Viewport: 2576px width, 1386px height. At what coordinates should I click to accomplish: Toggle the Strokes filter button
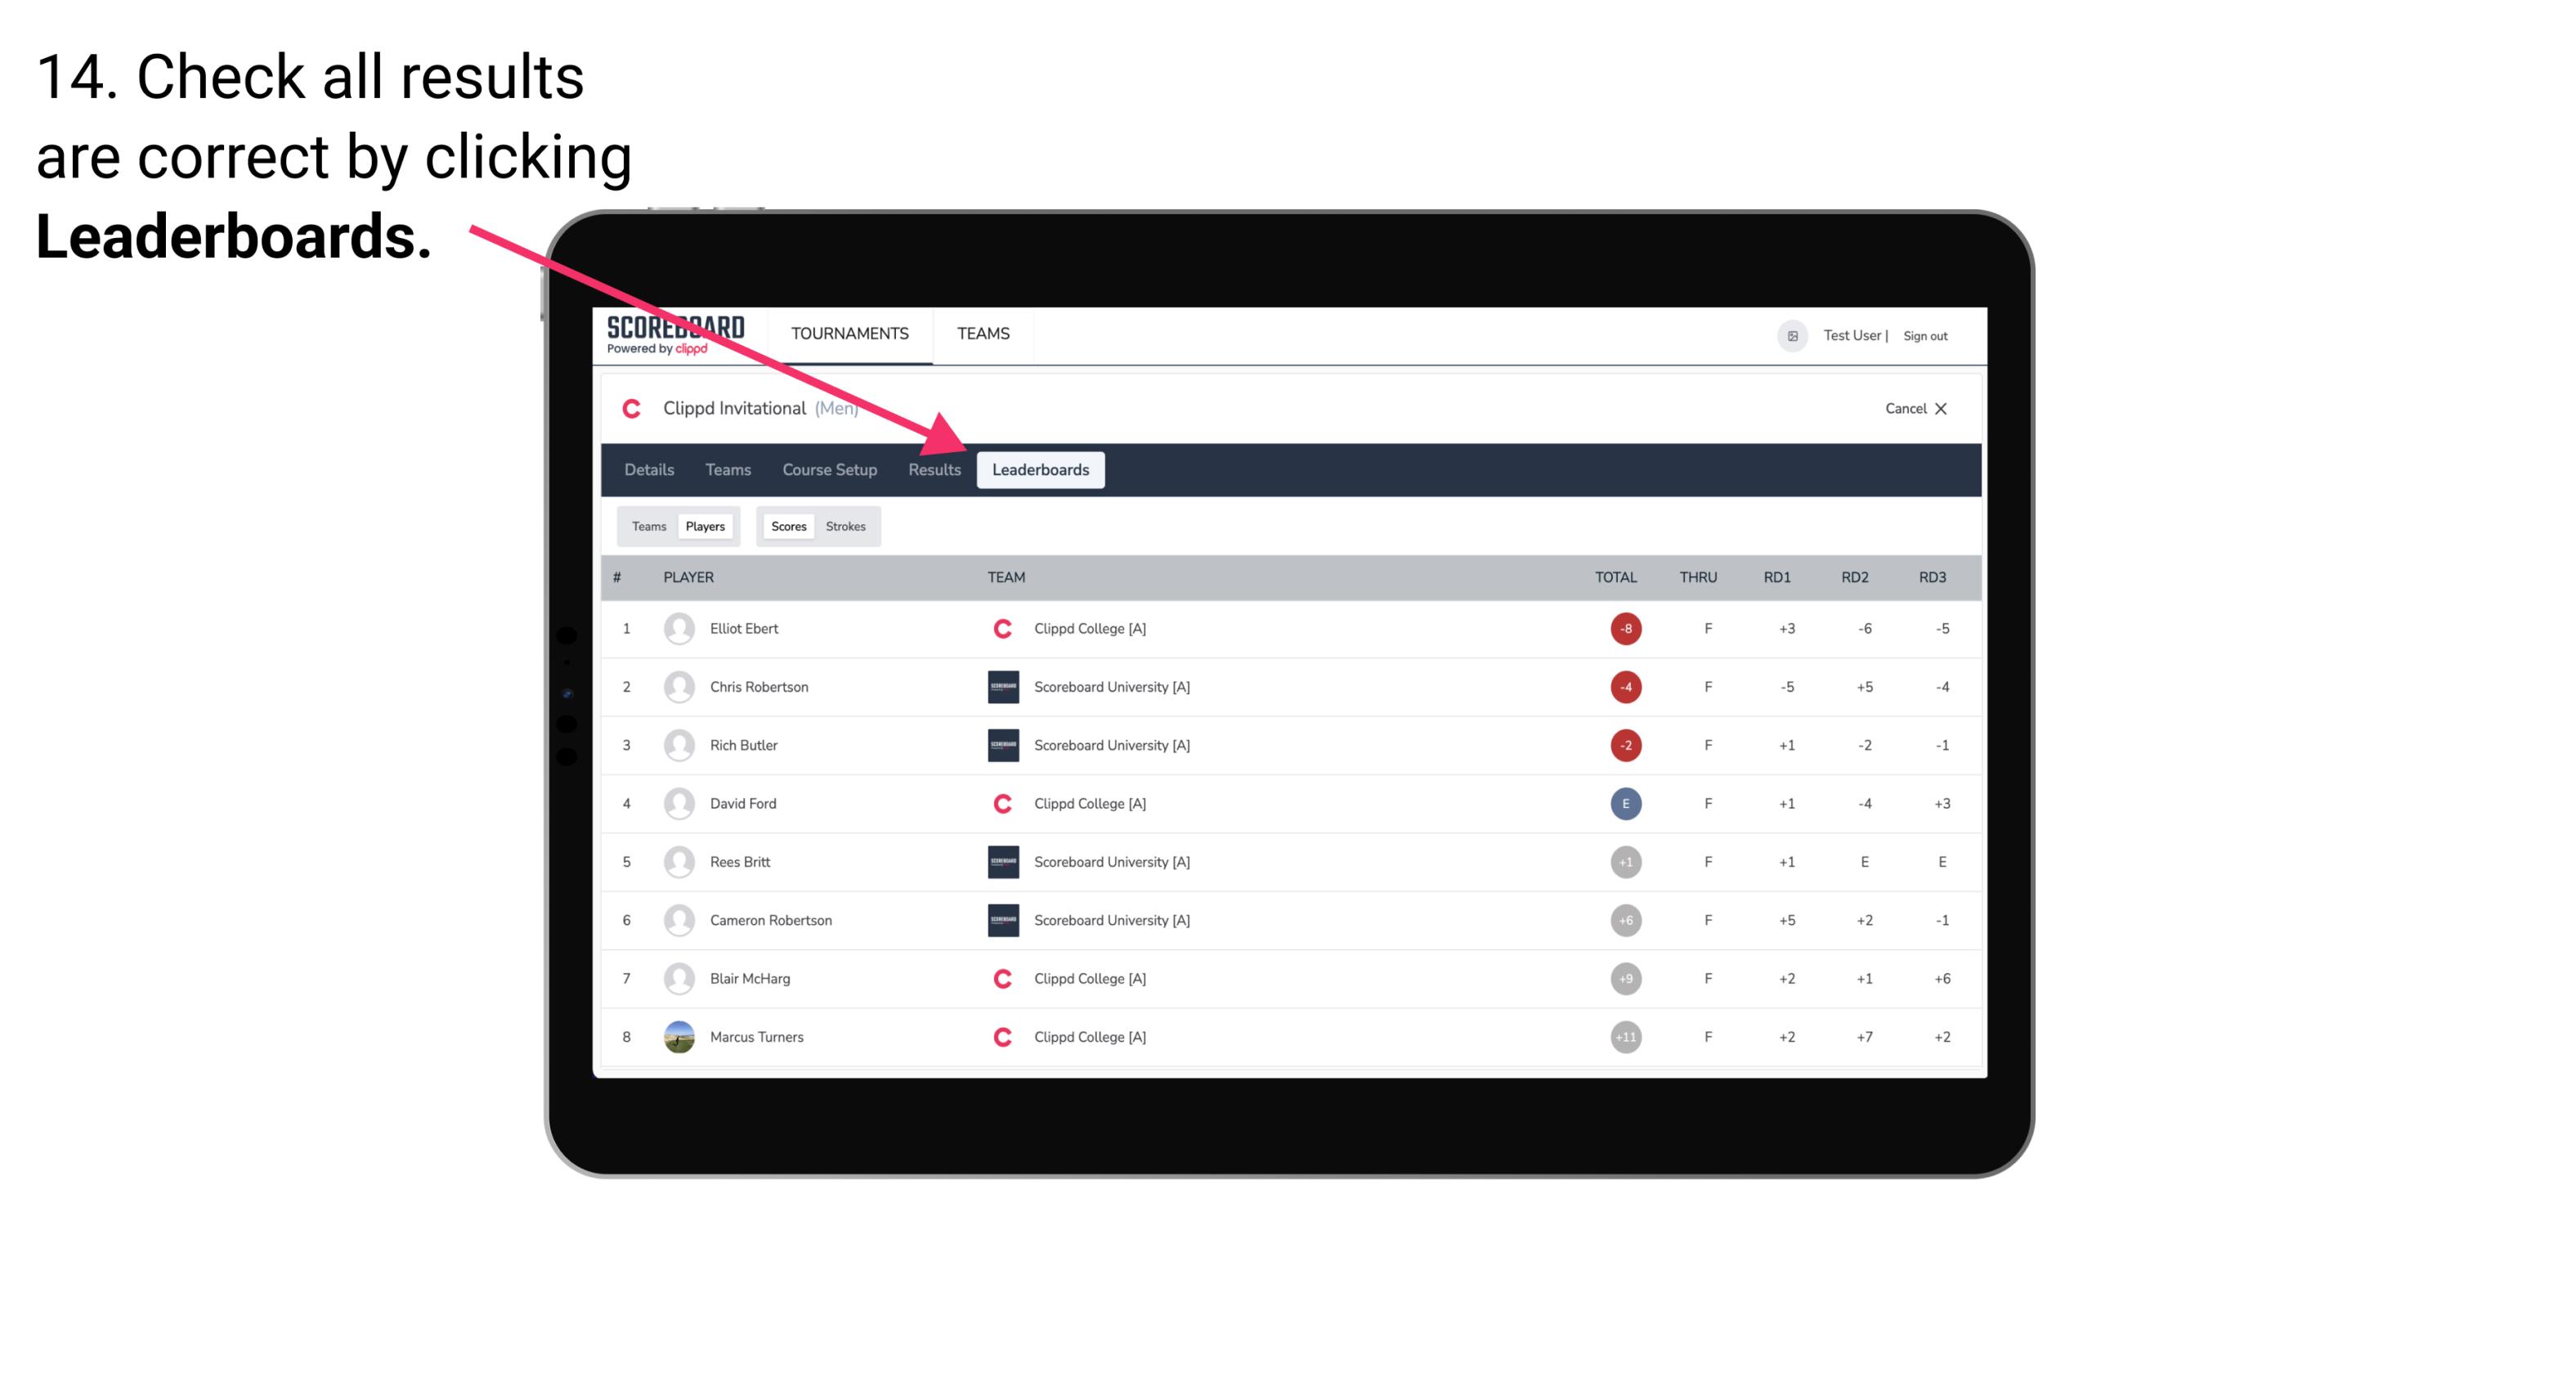[846, 526]
